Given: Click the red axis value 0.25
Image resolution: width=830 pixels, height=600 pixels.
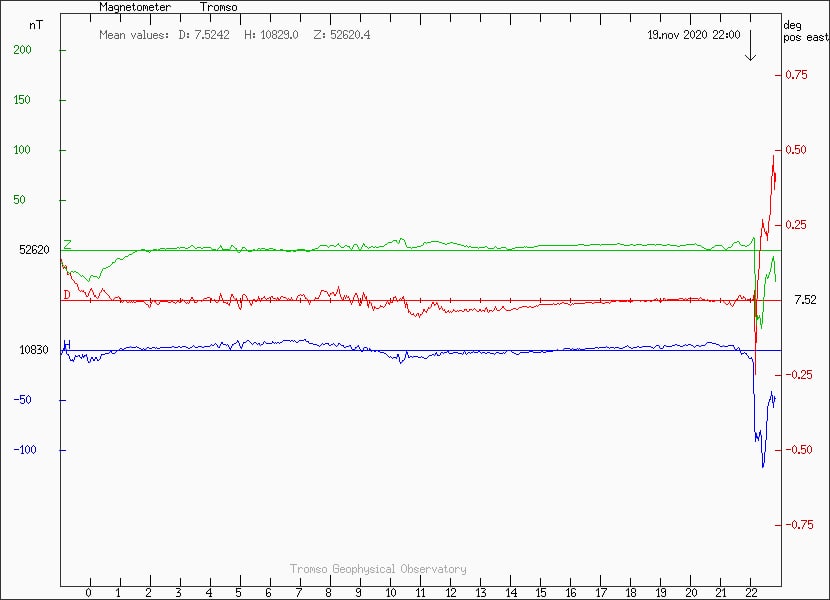Looking at the screenshot, I should click(x=796, y=225).
